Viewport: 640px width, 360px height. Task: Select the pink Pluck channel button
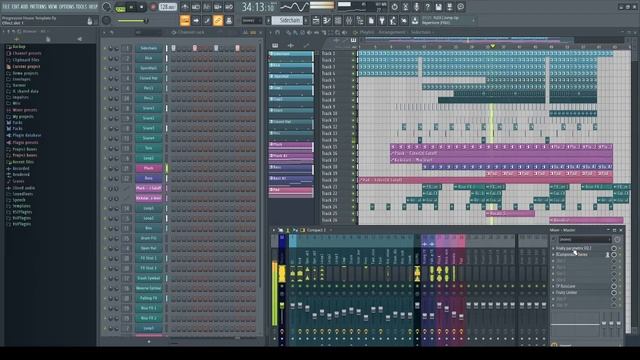(149, 168)
